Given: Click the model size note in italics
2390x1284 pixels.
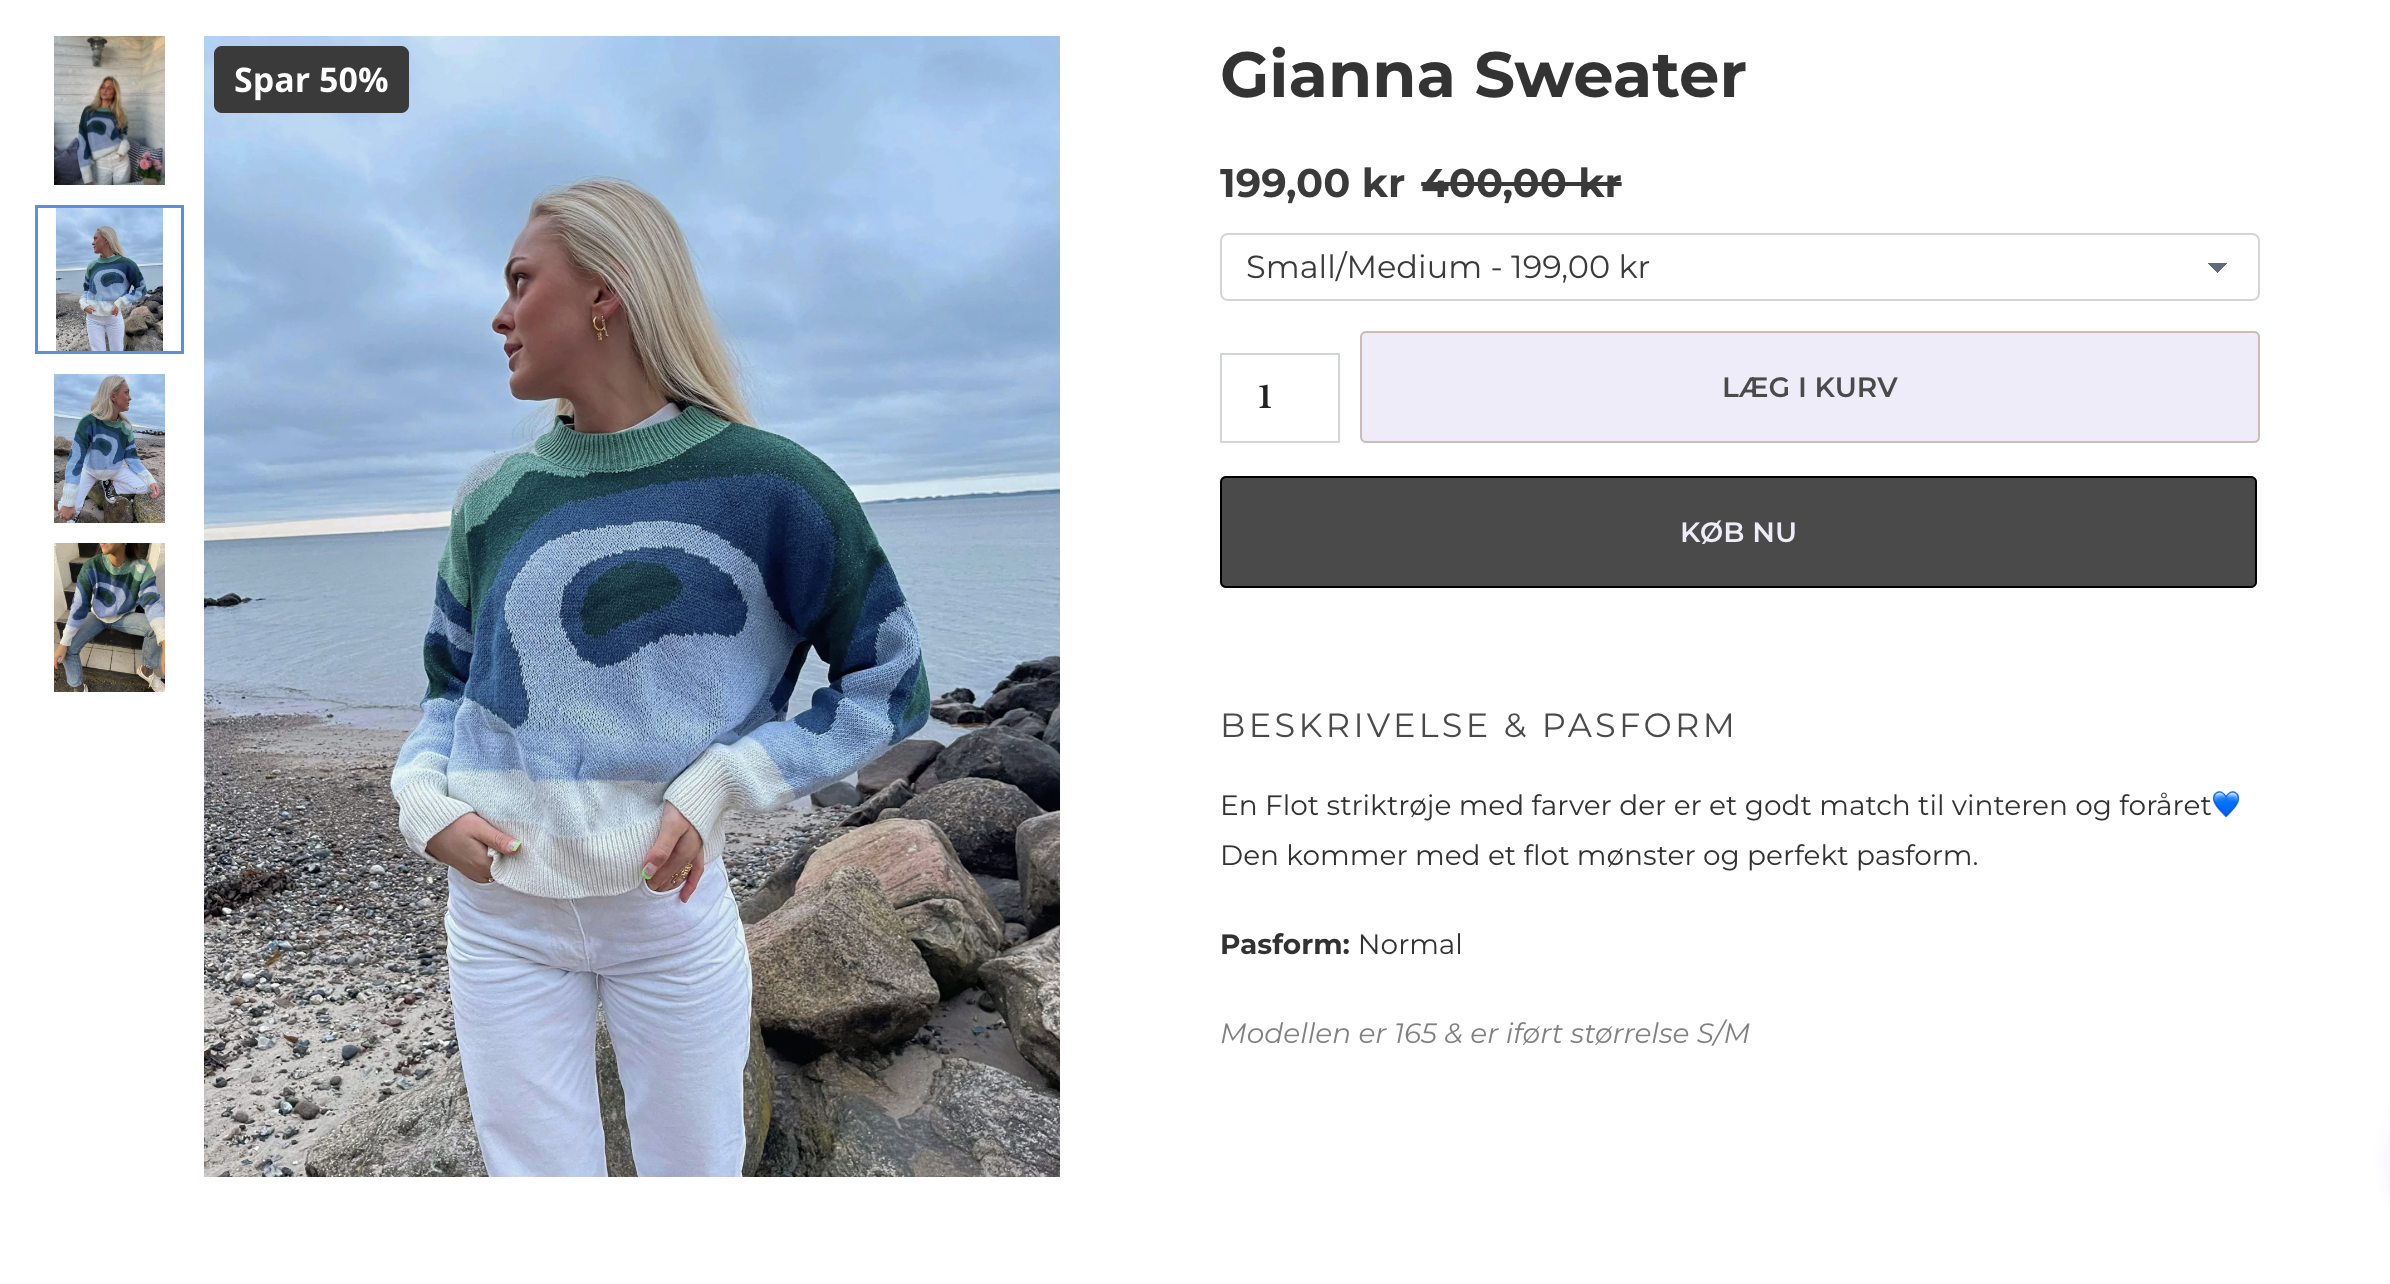Looking at the screenshot, I should [1485, 1033].
